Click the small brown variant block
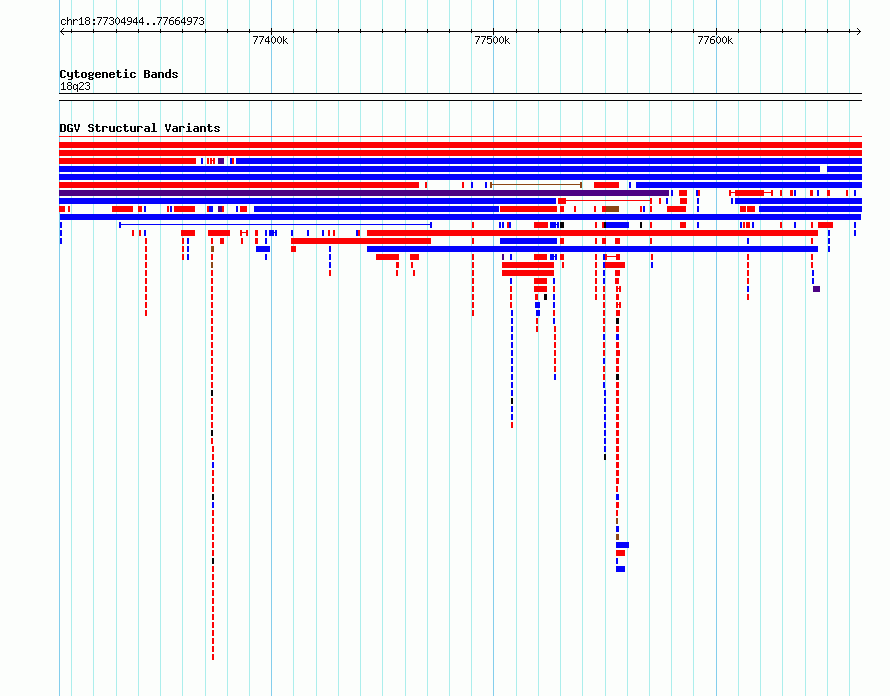 (x=612, y=209)
